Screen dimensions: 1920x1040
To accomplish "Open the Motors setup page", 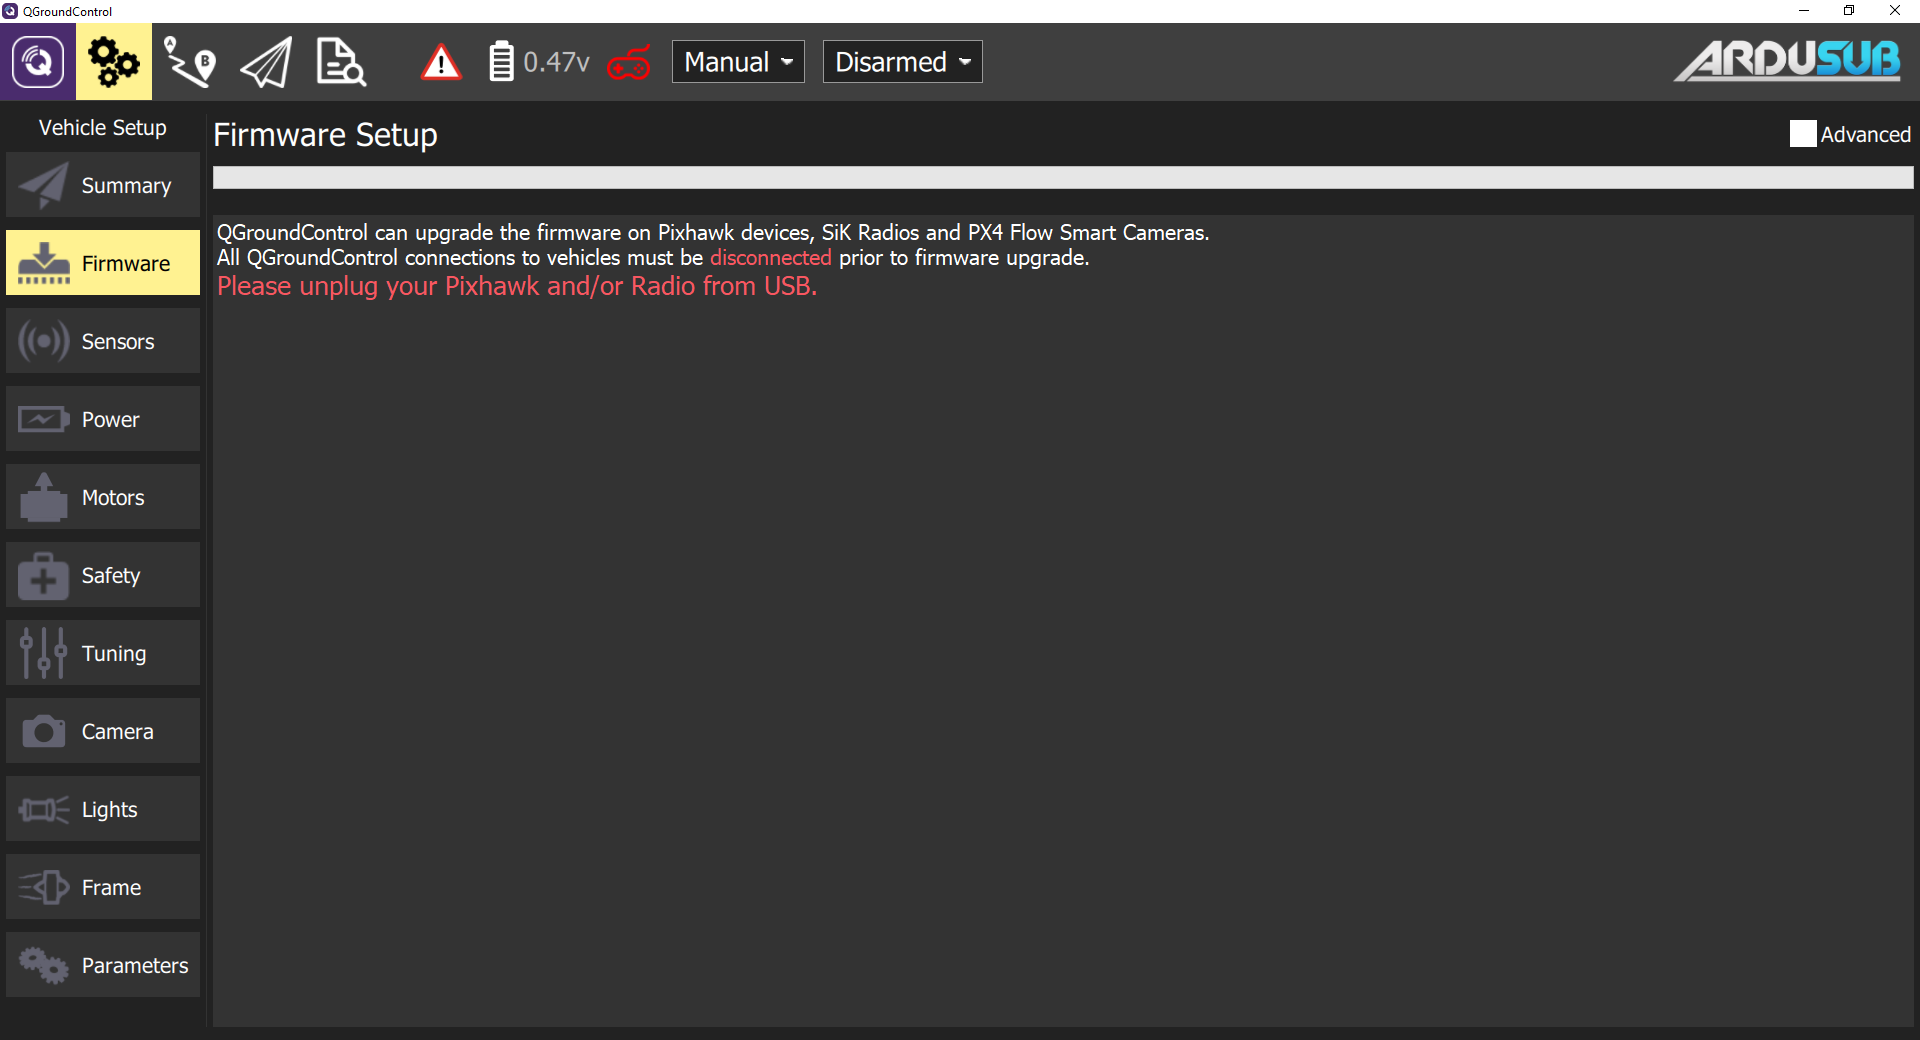I will pyautogui.click(x=103, y=497).
